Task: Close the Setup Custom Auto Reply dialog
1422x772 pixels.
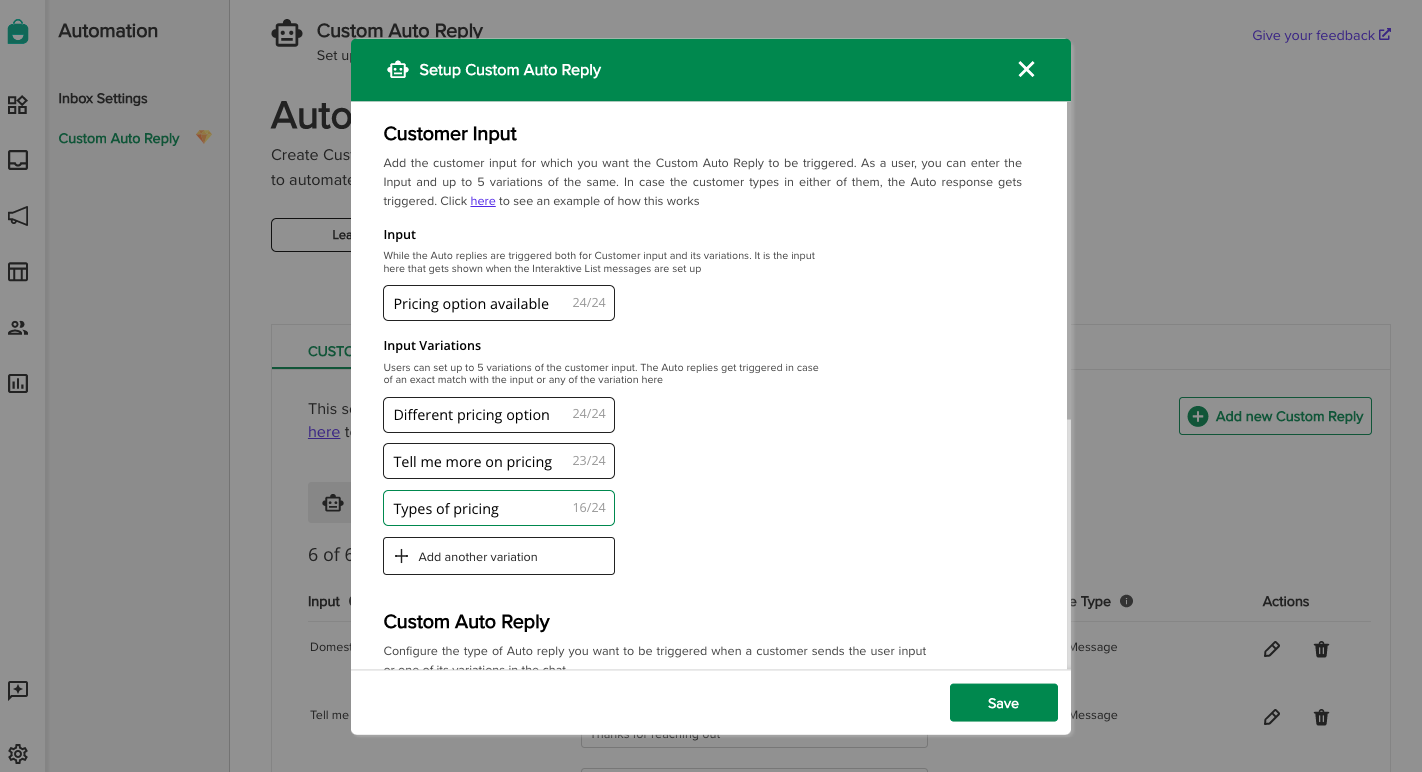Action: 1026,69
